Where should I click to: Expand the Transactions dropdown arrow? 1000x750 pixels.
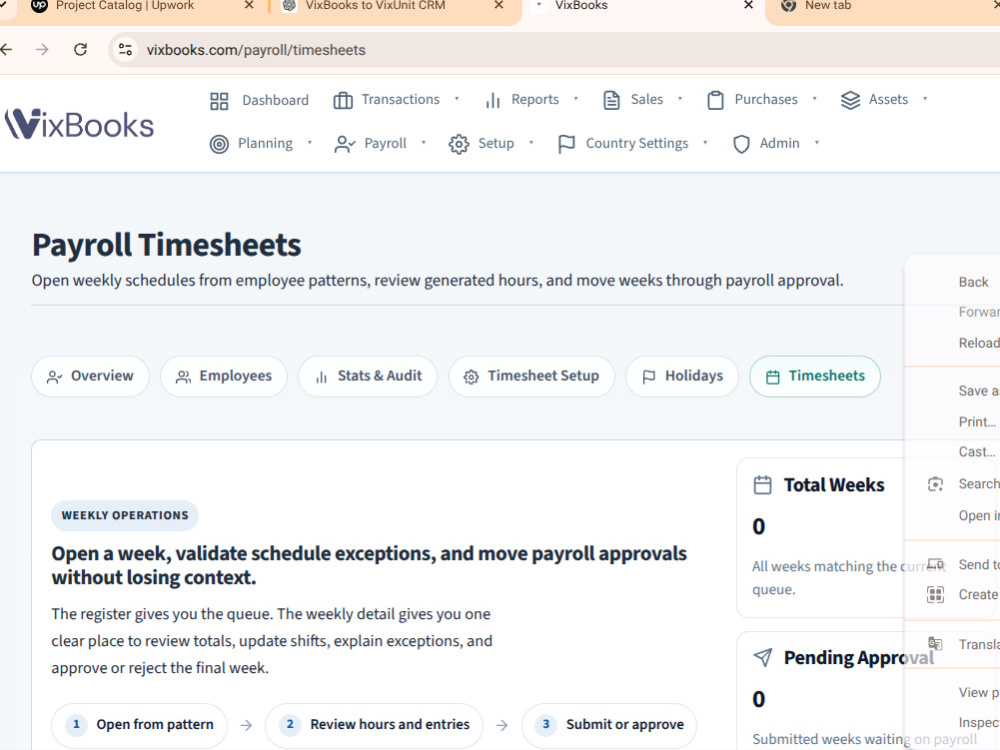(x=457, y=99)
